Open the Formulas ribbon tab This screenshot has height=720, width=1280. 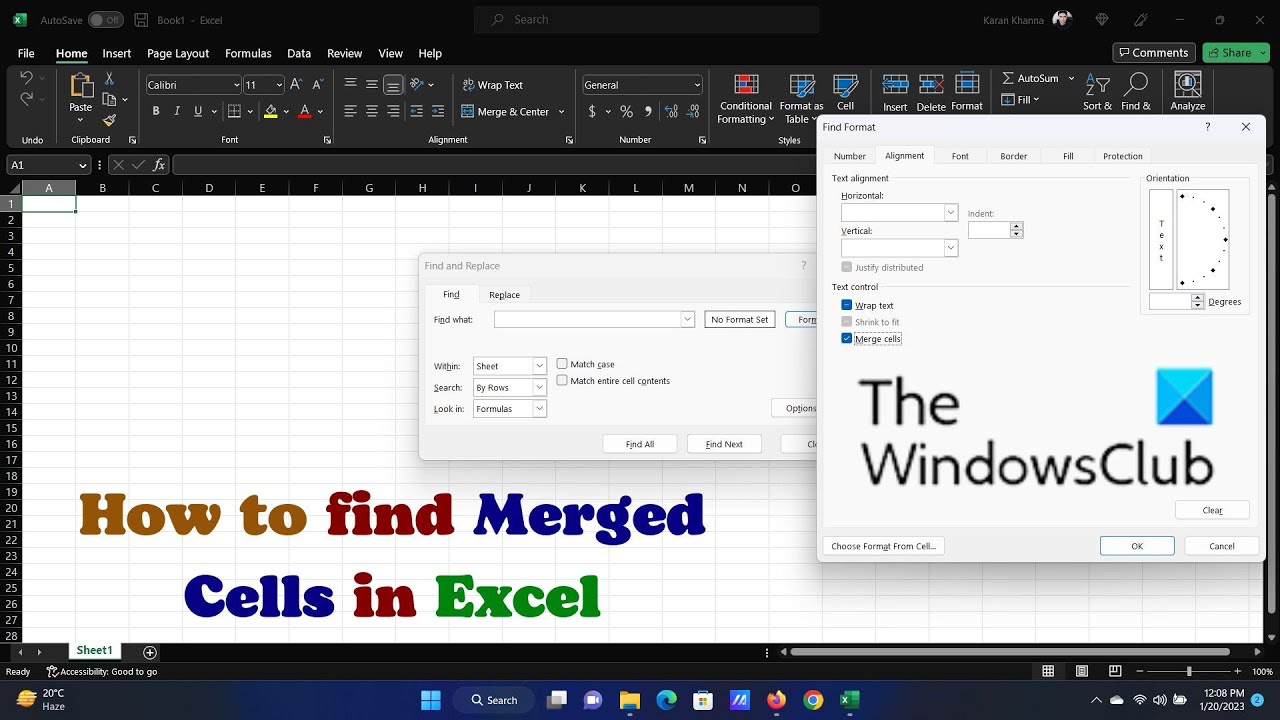(x=248, y=53)
